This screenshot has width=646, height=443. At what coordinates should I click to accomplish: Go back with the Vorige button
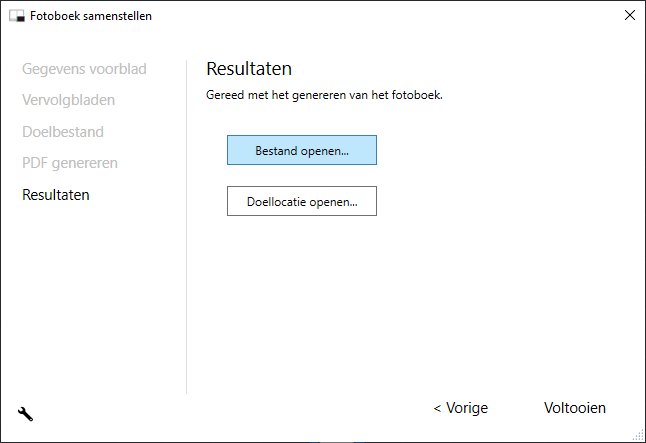point(460,408)
